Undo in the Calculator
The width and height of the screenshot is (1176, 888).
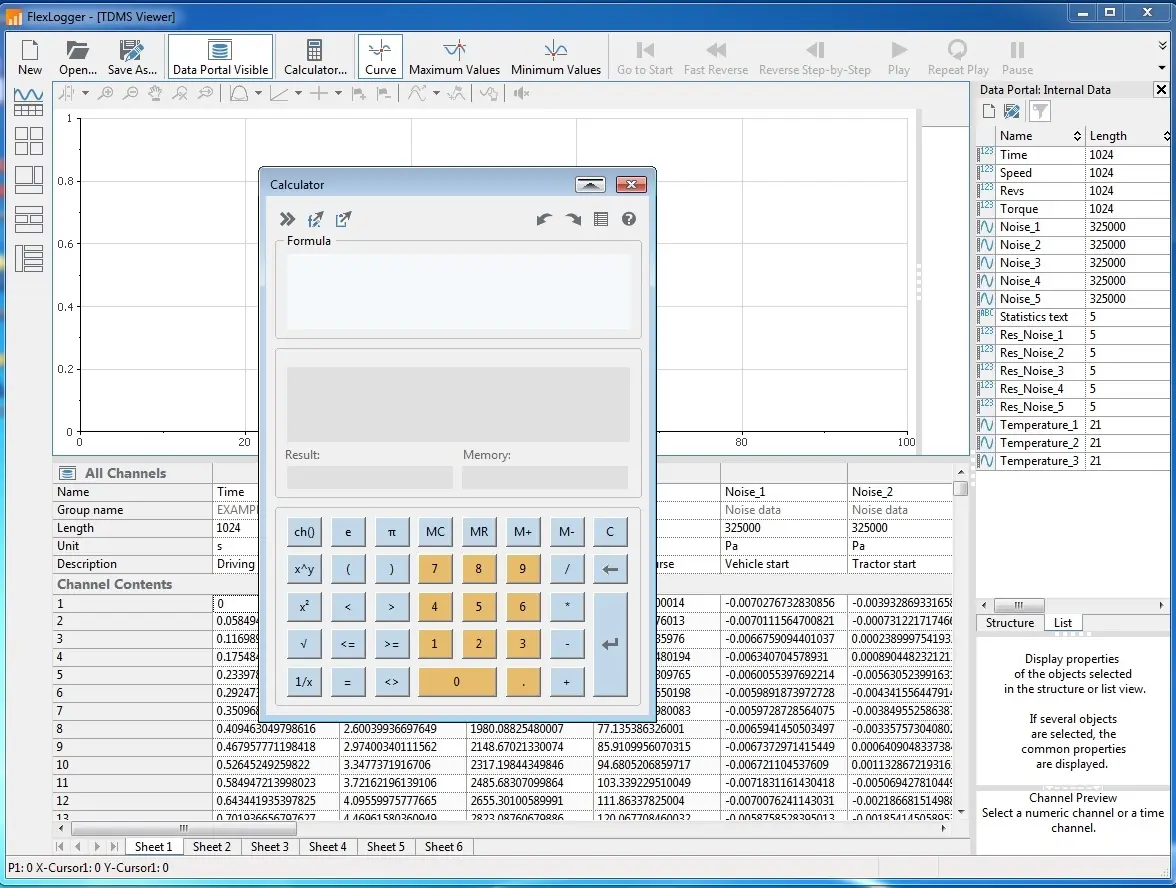click(x=544, y=219)
